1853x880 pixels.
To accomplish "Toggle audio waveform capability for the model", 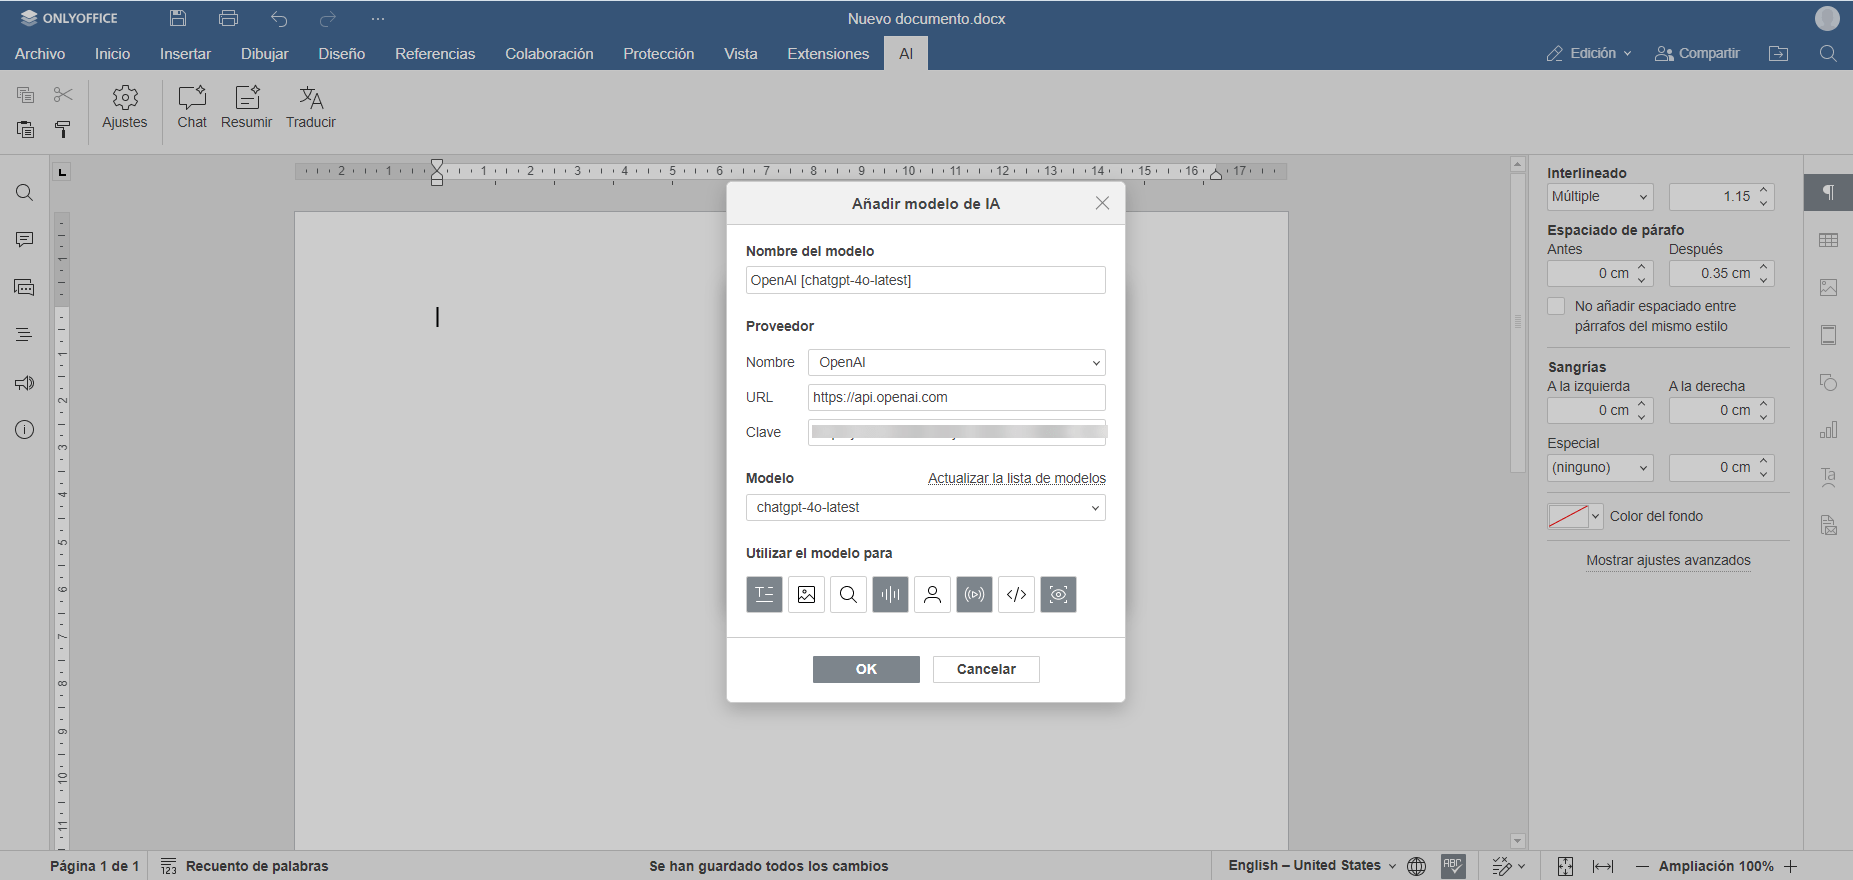I will tap(890, 594).
